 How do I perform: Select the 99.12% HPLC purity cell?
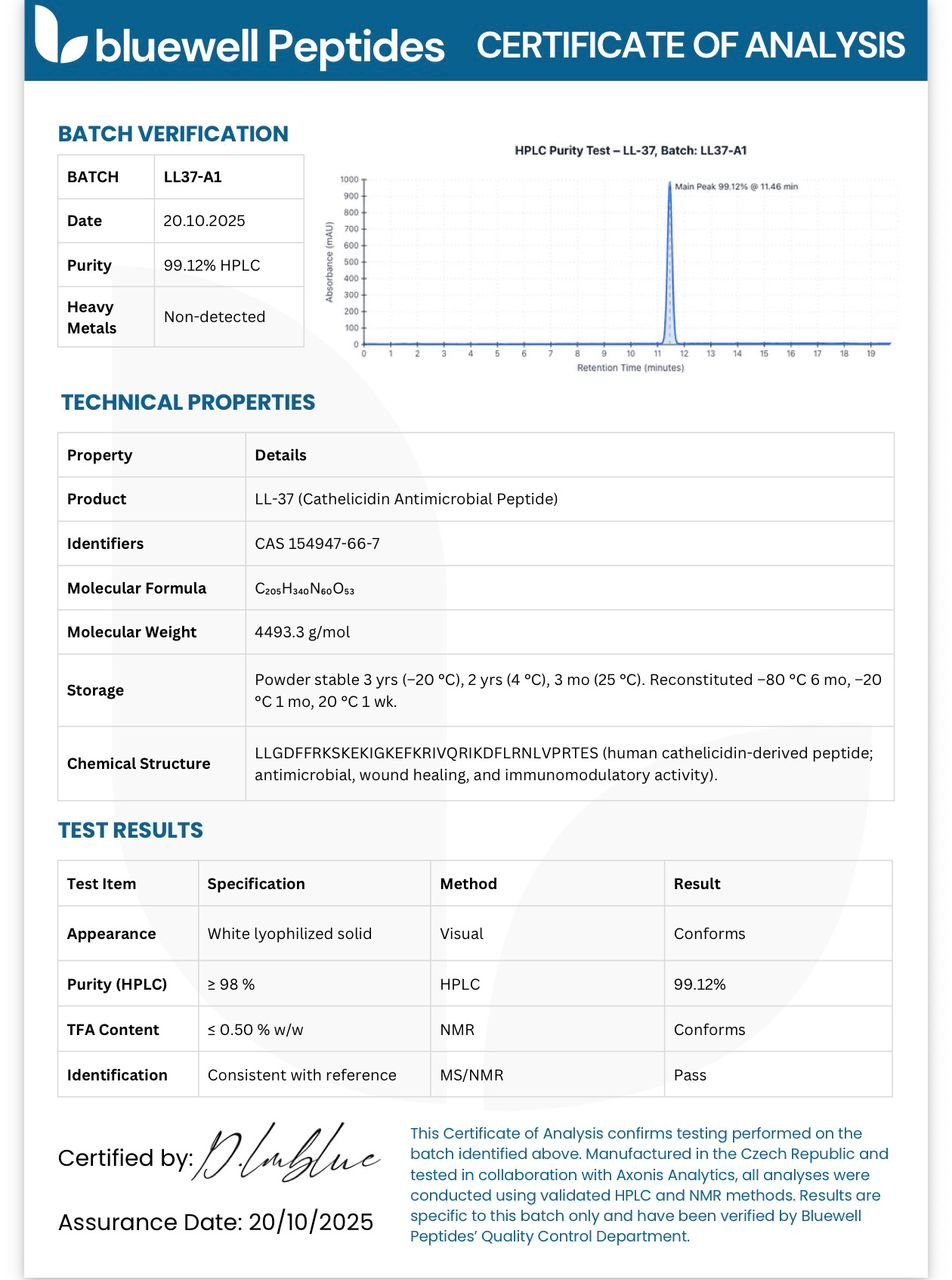click(x=229, y=265)
